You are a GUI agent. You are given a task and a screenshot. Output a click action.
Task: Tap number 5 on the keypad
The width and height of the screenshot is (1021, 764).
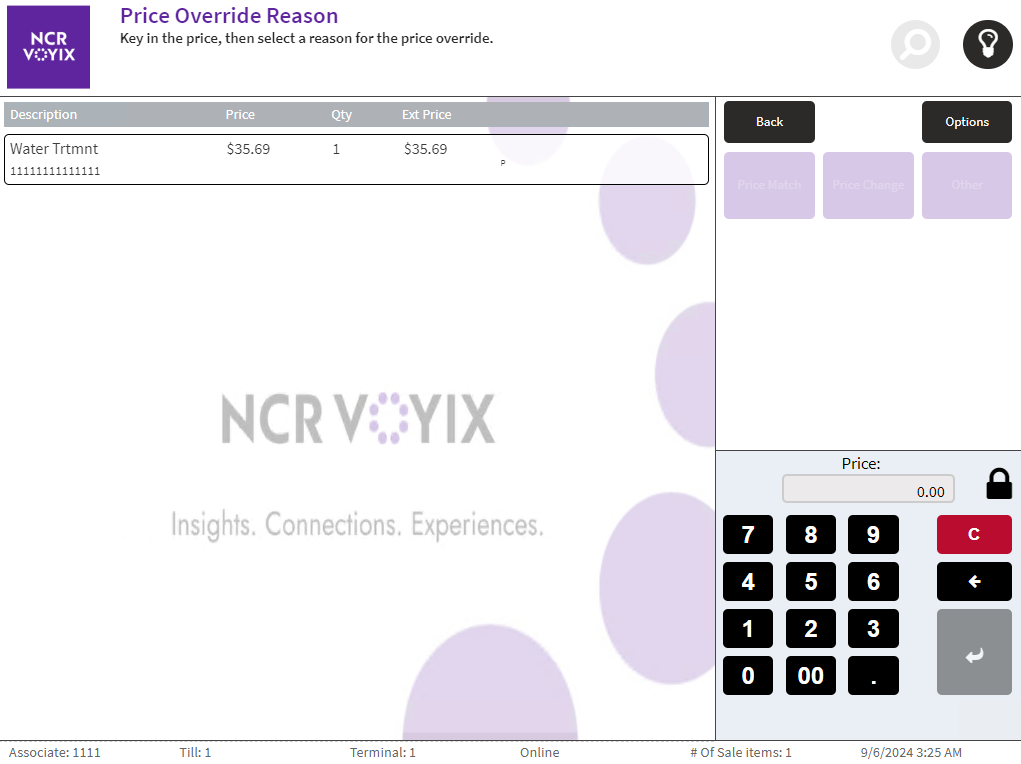[810, 582]
